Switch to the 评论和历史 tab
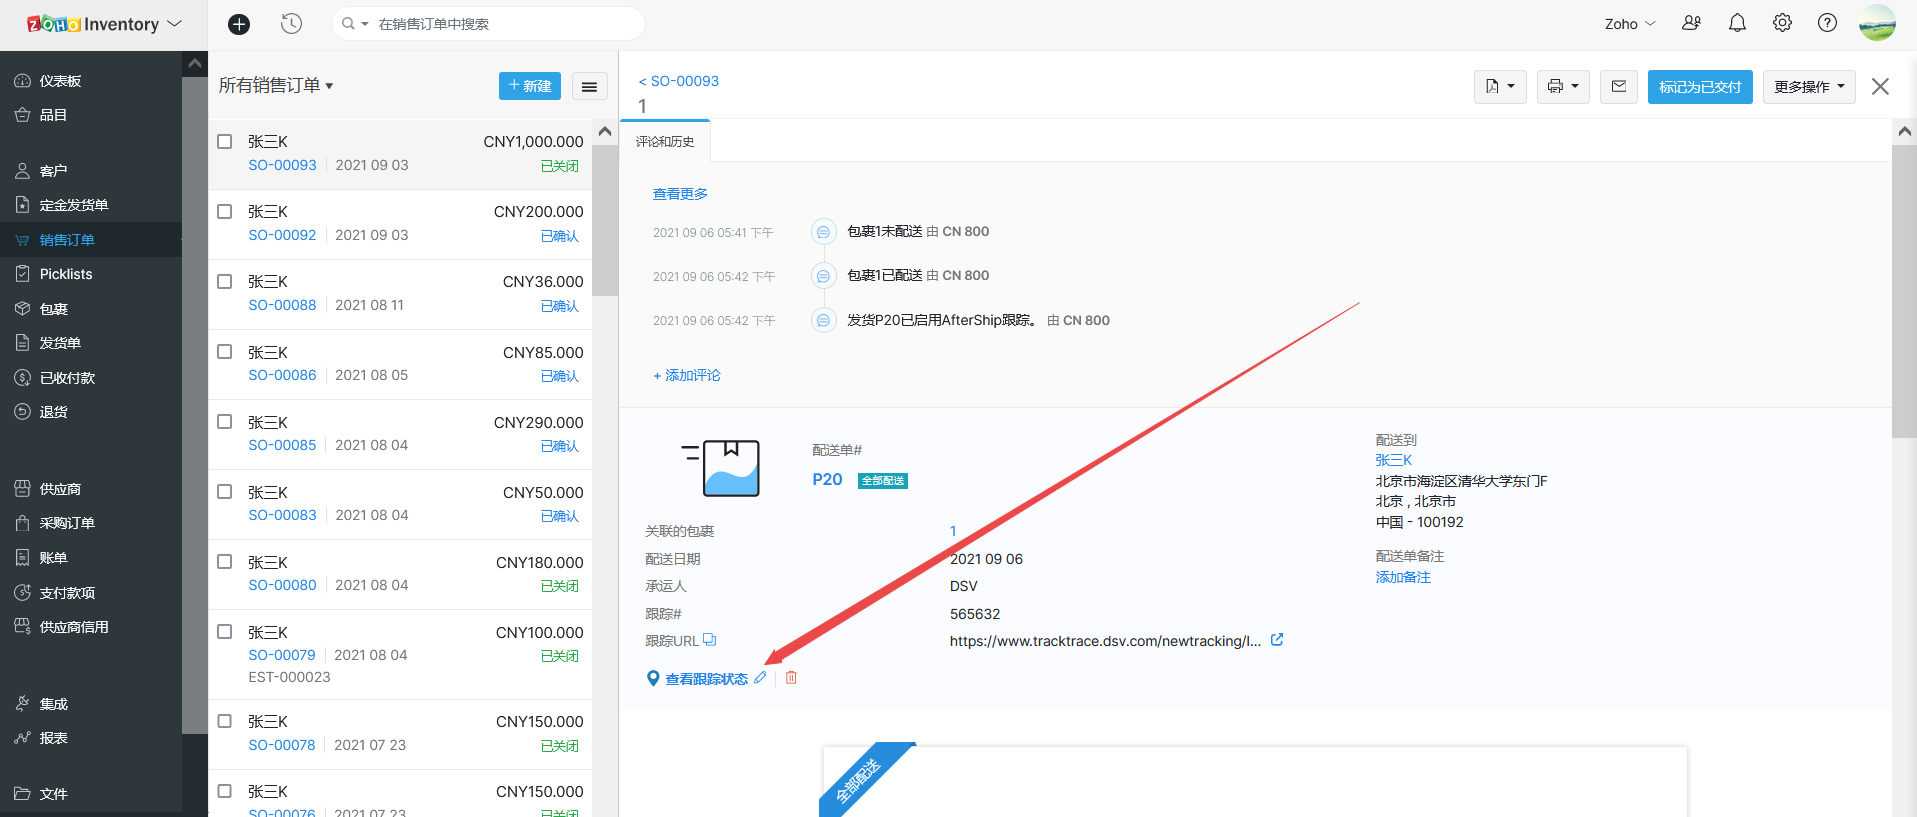The height and width of the screenshot is (817, 1917). (x=665, y=142)
